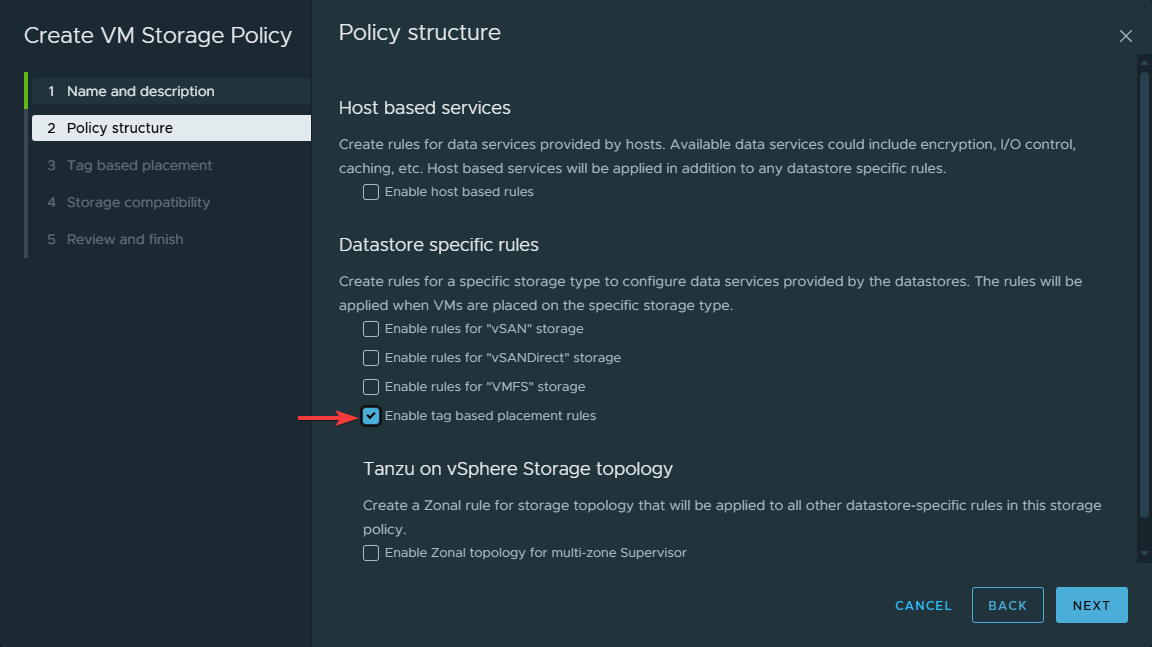Click the "Enable host based rules" label text

pyautogui.click(x=459, y=192)
